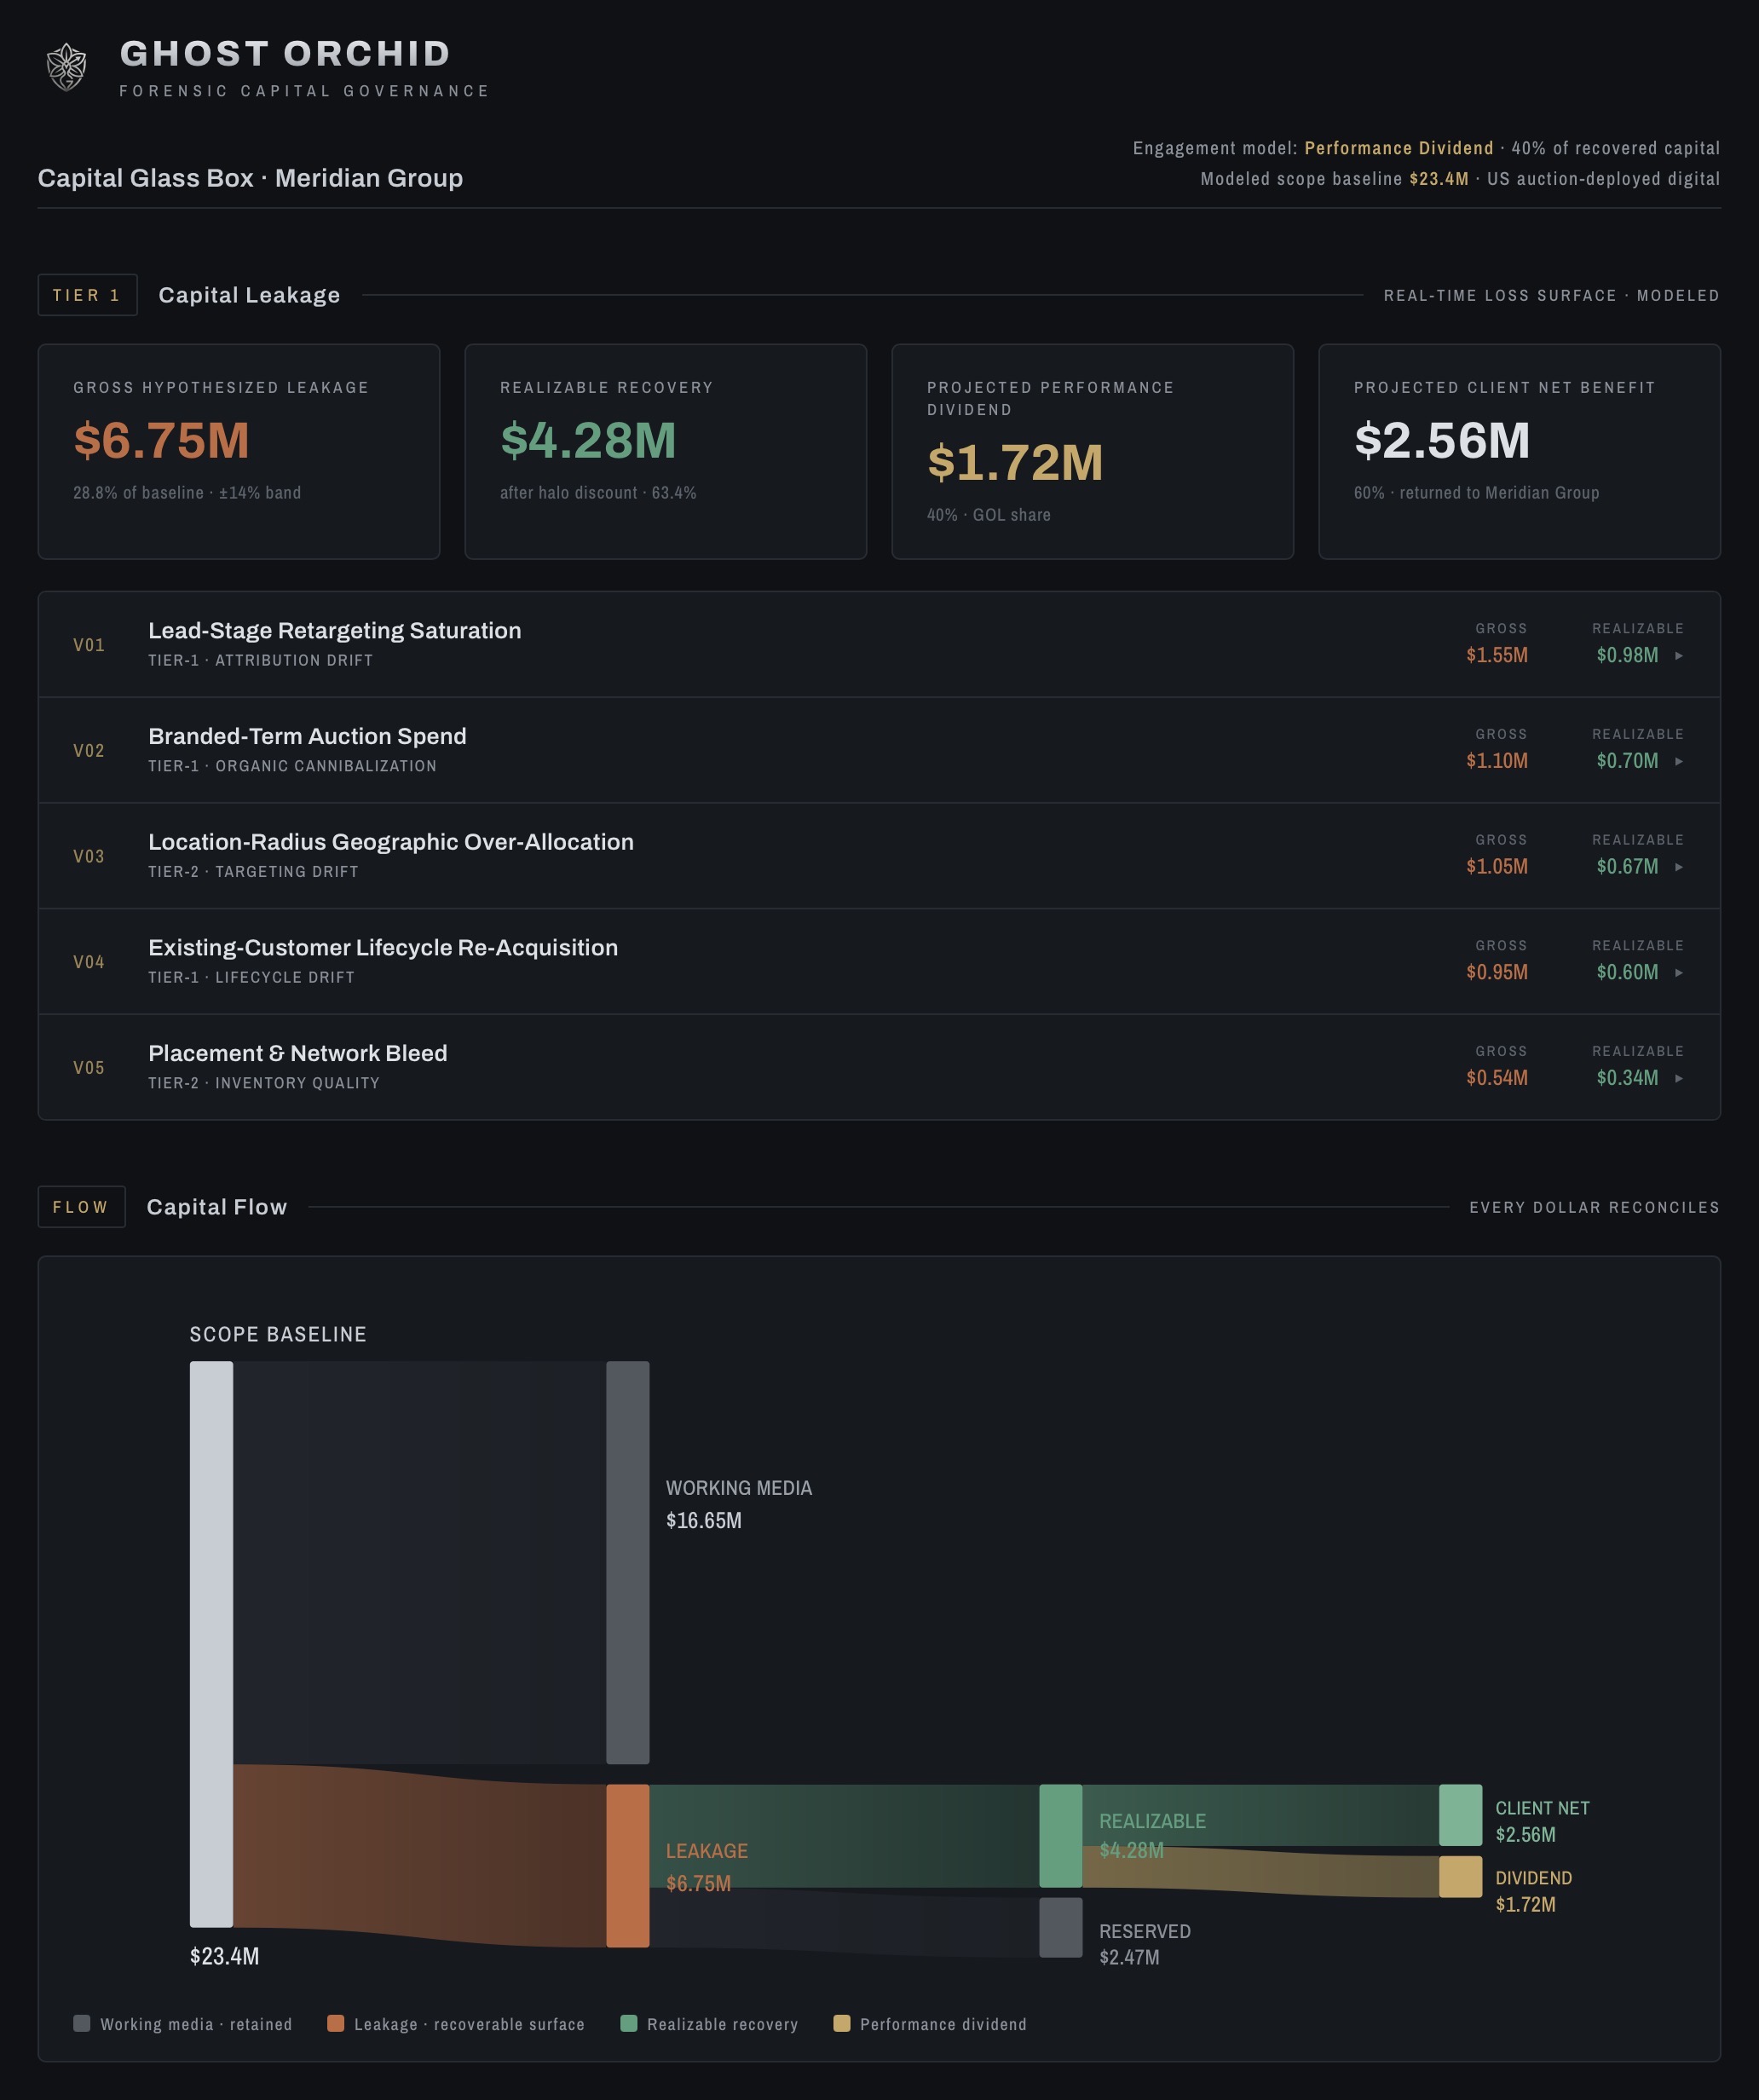Click the Realizable recovery legend swatch
Viewport: 1759px width, 2100px height.
coord(629,2023)
